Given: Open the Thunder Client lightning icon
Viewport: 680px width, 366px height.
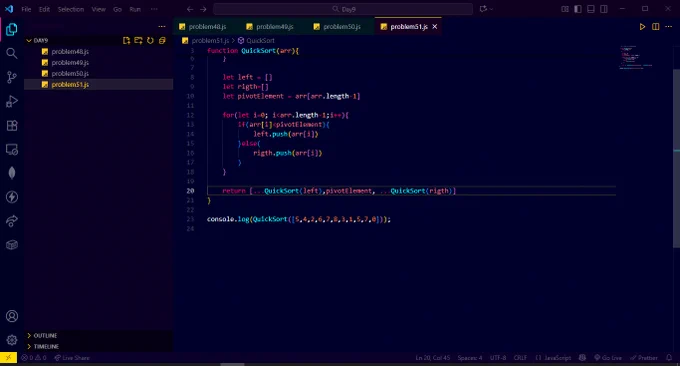Looking at the screenshot, I should 12,197.
